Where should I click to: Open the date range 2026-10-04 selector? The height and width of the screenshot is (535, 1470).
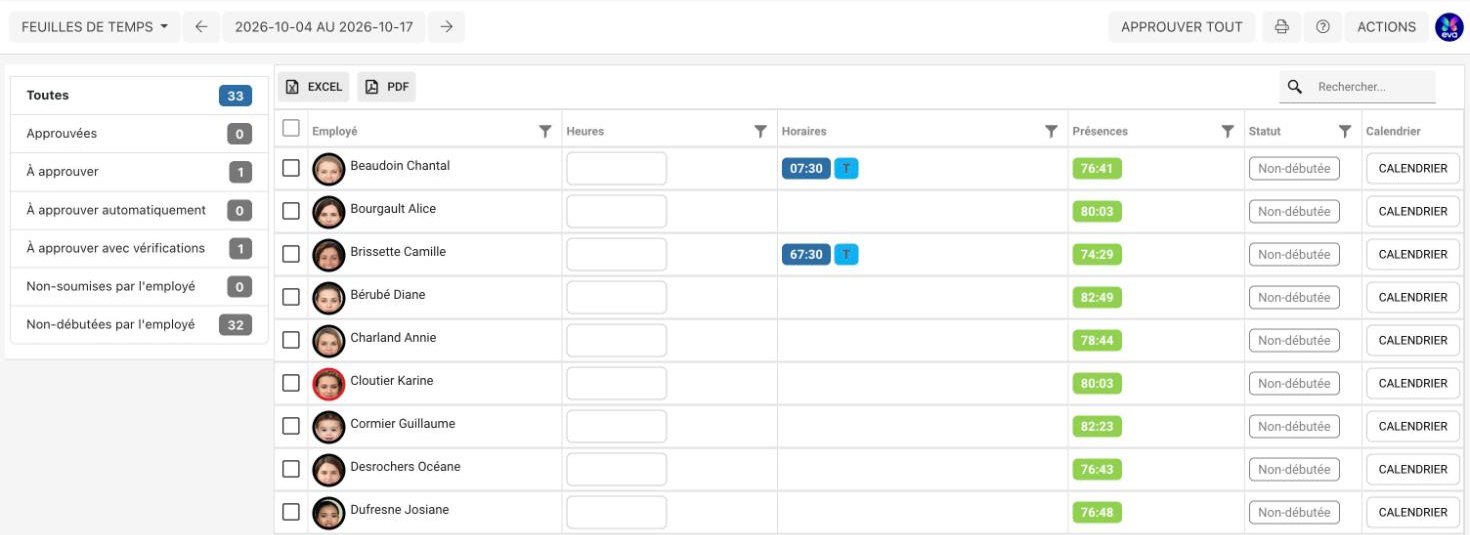(x=324, y=27)
